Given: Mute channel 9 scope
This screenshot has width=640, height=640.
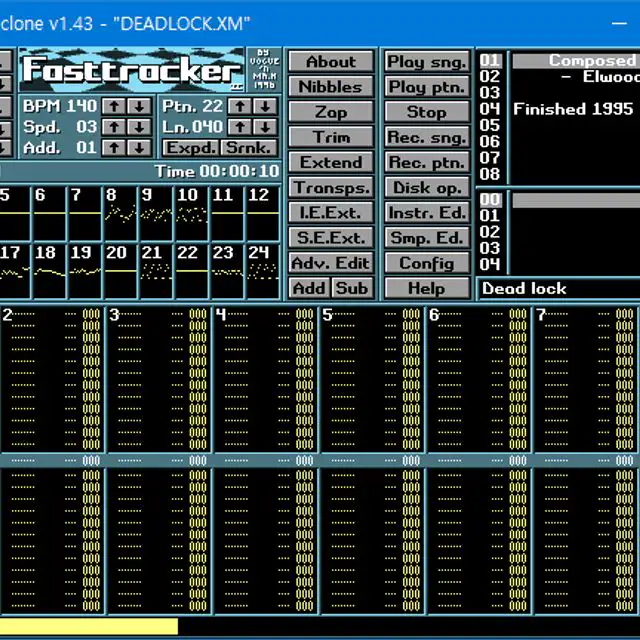Looking at the screenshot, I should point(156,213).
